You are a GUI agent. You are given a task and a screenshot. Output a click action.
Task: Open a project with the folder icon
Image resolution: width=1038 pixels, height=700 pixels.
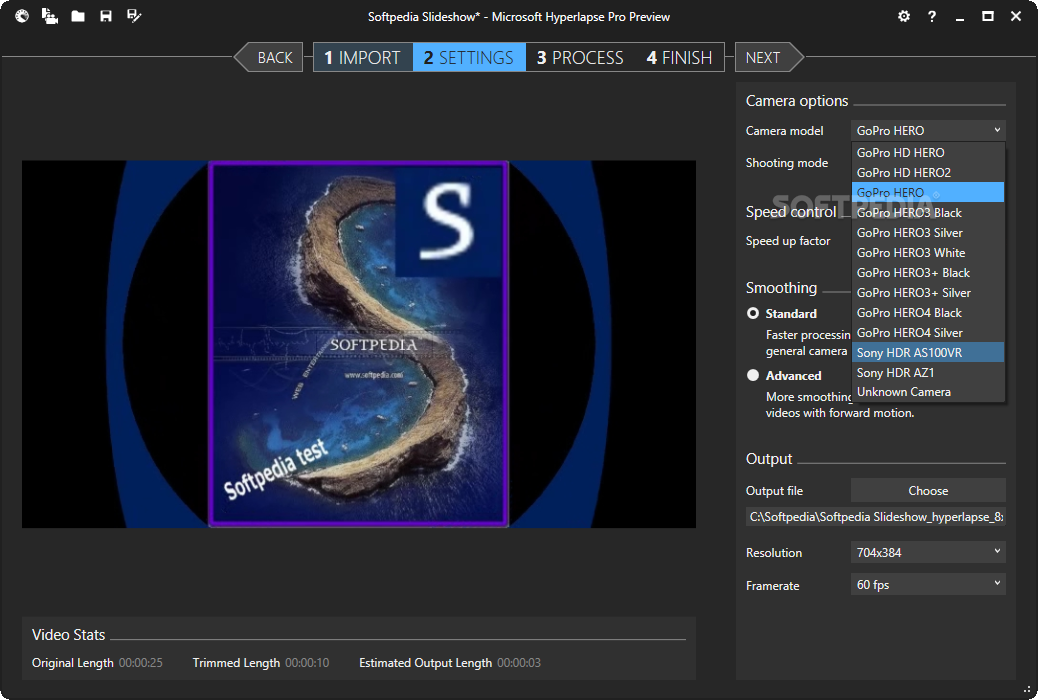(78, 16)
